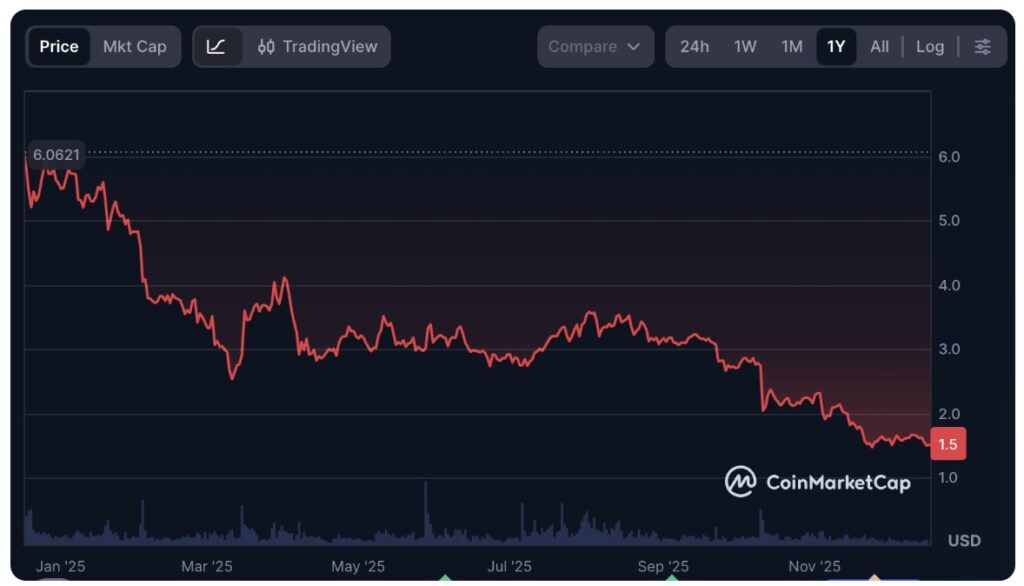Image resolution: width=1024 pixels, height=586 pixels.
Task: Select the Price tab
Action: [59, 47]
